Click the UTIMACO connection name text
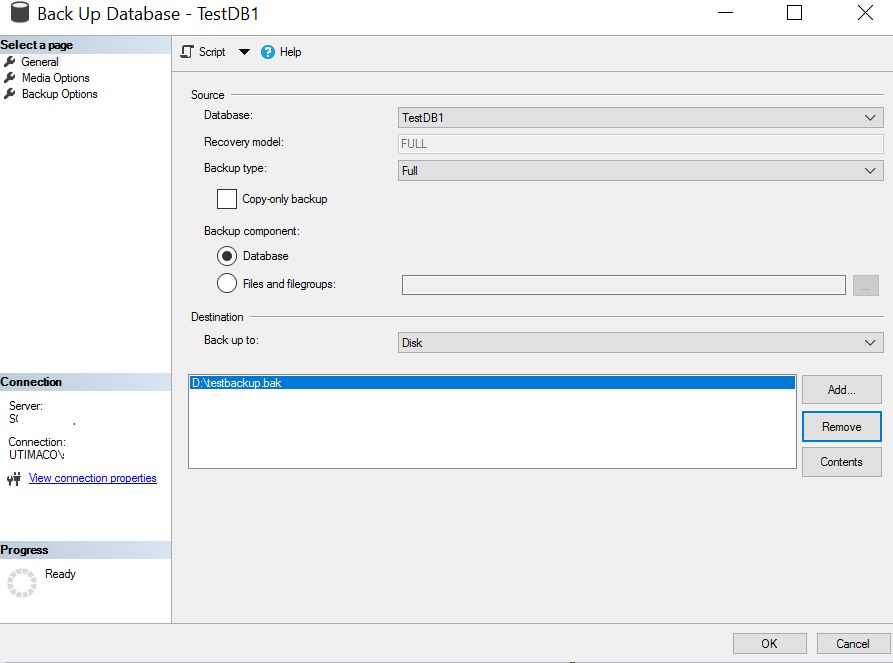The width and height of the screenshot is (893, 663). (36, 455)
